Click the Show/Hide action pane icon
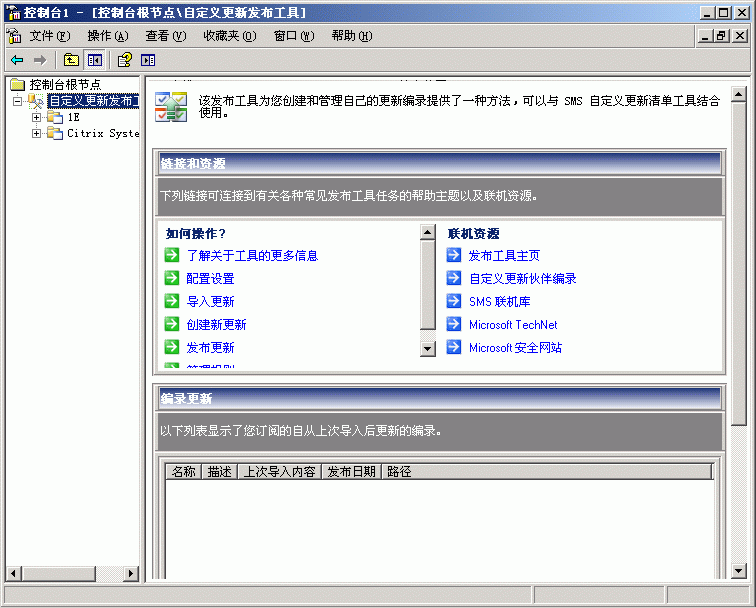The image size is (756, 608). coord(148,60)
